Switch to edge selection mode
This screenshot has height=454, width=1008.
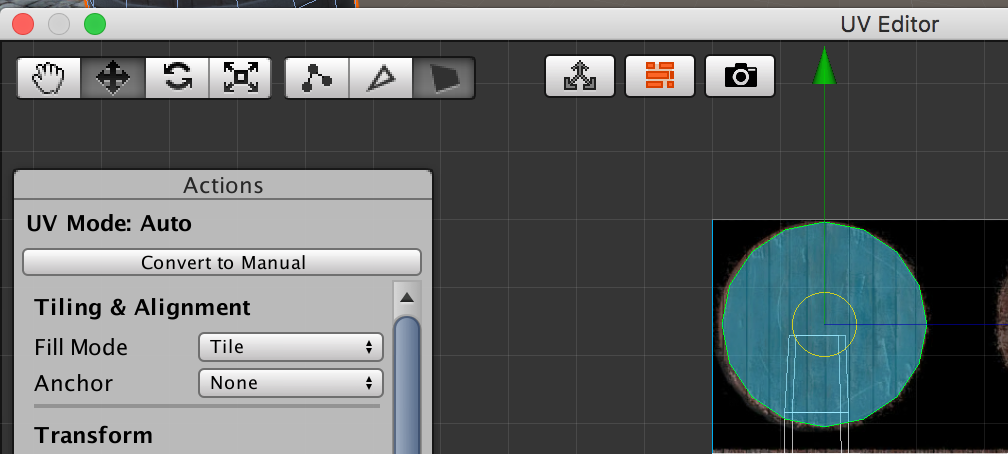[x=381, y=78]
